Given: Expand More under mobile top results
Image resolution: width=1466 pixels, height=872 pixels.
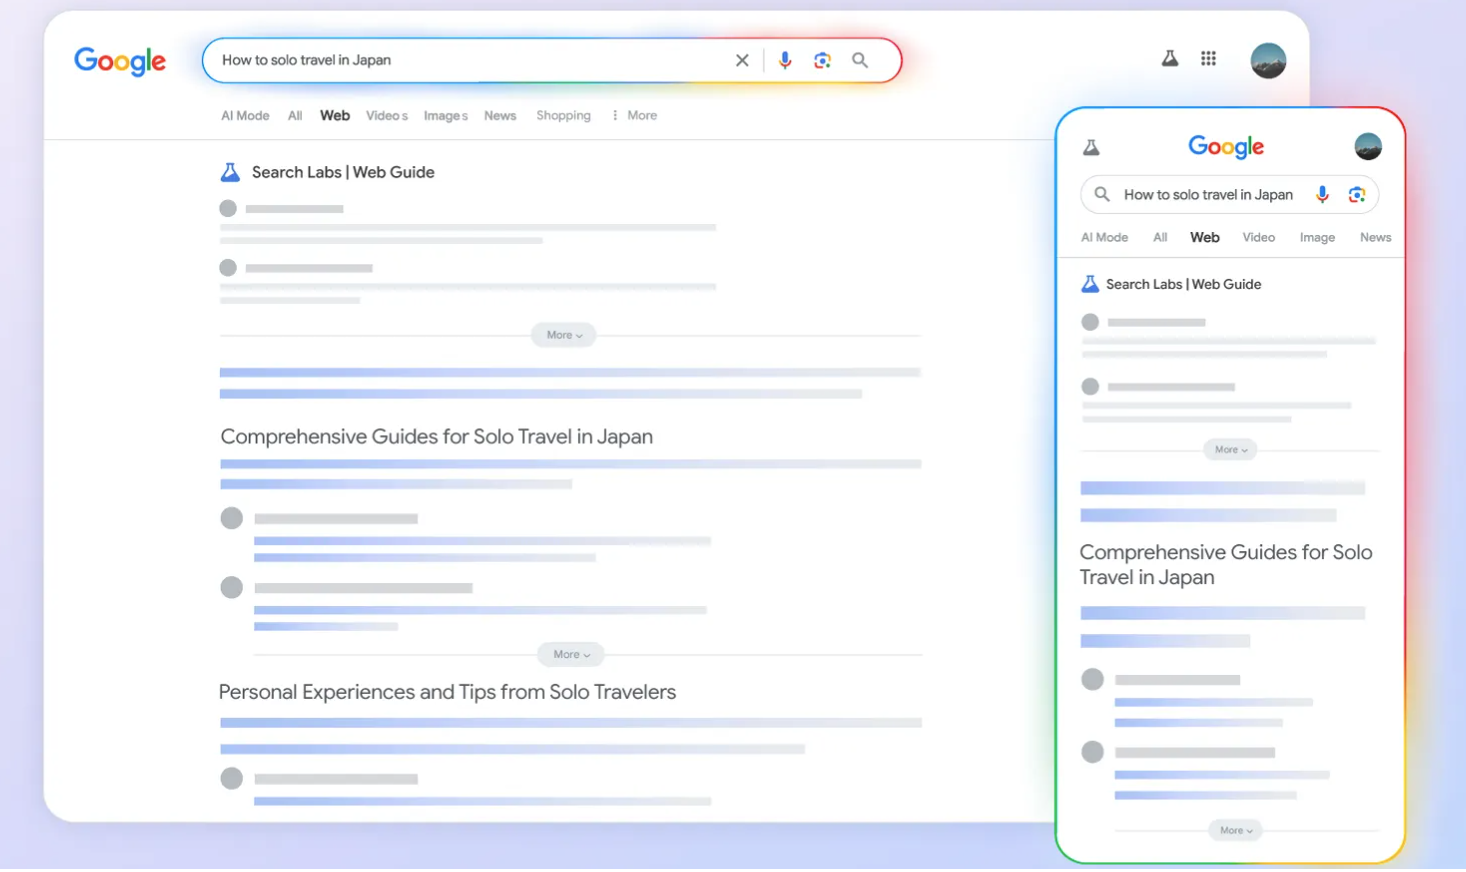Looking at the screenshot, I should point(1230,450).
